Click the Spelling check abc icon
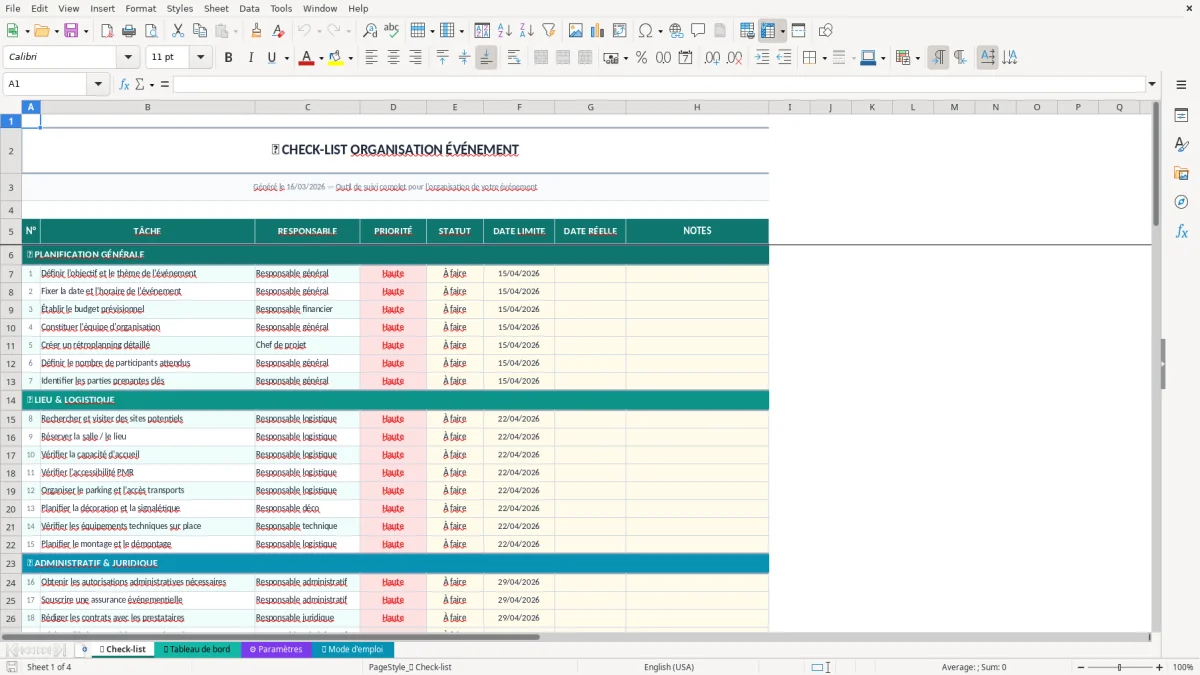Image resolution: width=1200 pixels, height=675 pixels. pos(391,31)
